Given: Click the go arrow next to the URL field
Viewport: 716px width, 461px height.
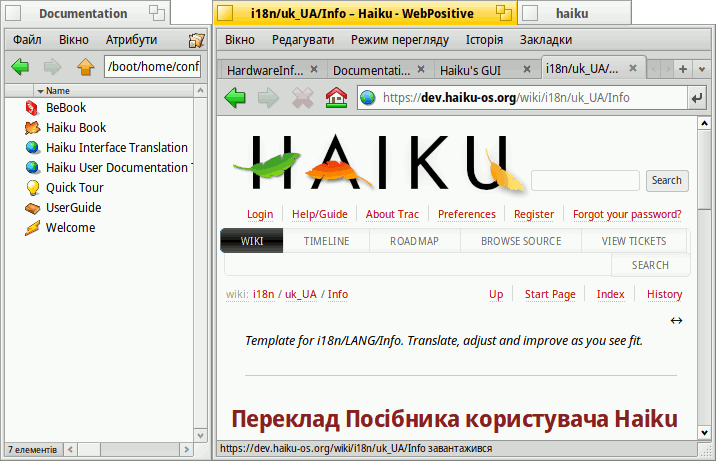Looking at the screenshot, I should coord(696,98).
